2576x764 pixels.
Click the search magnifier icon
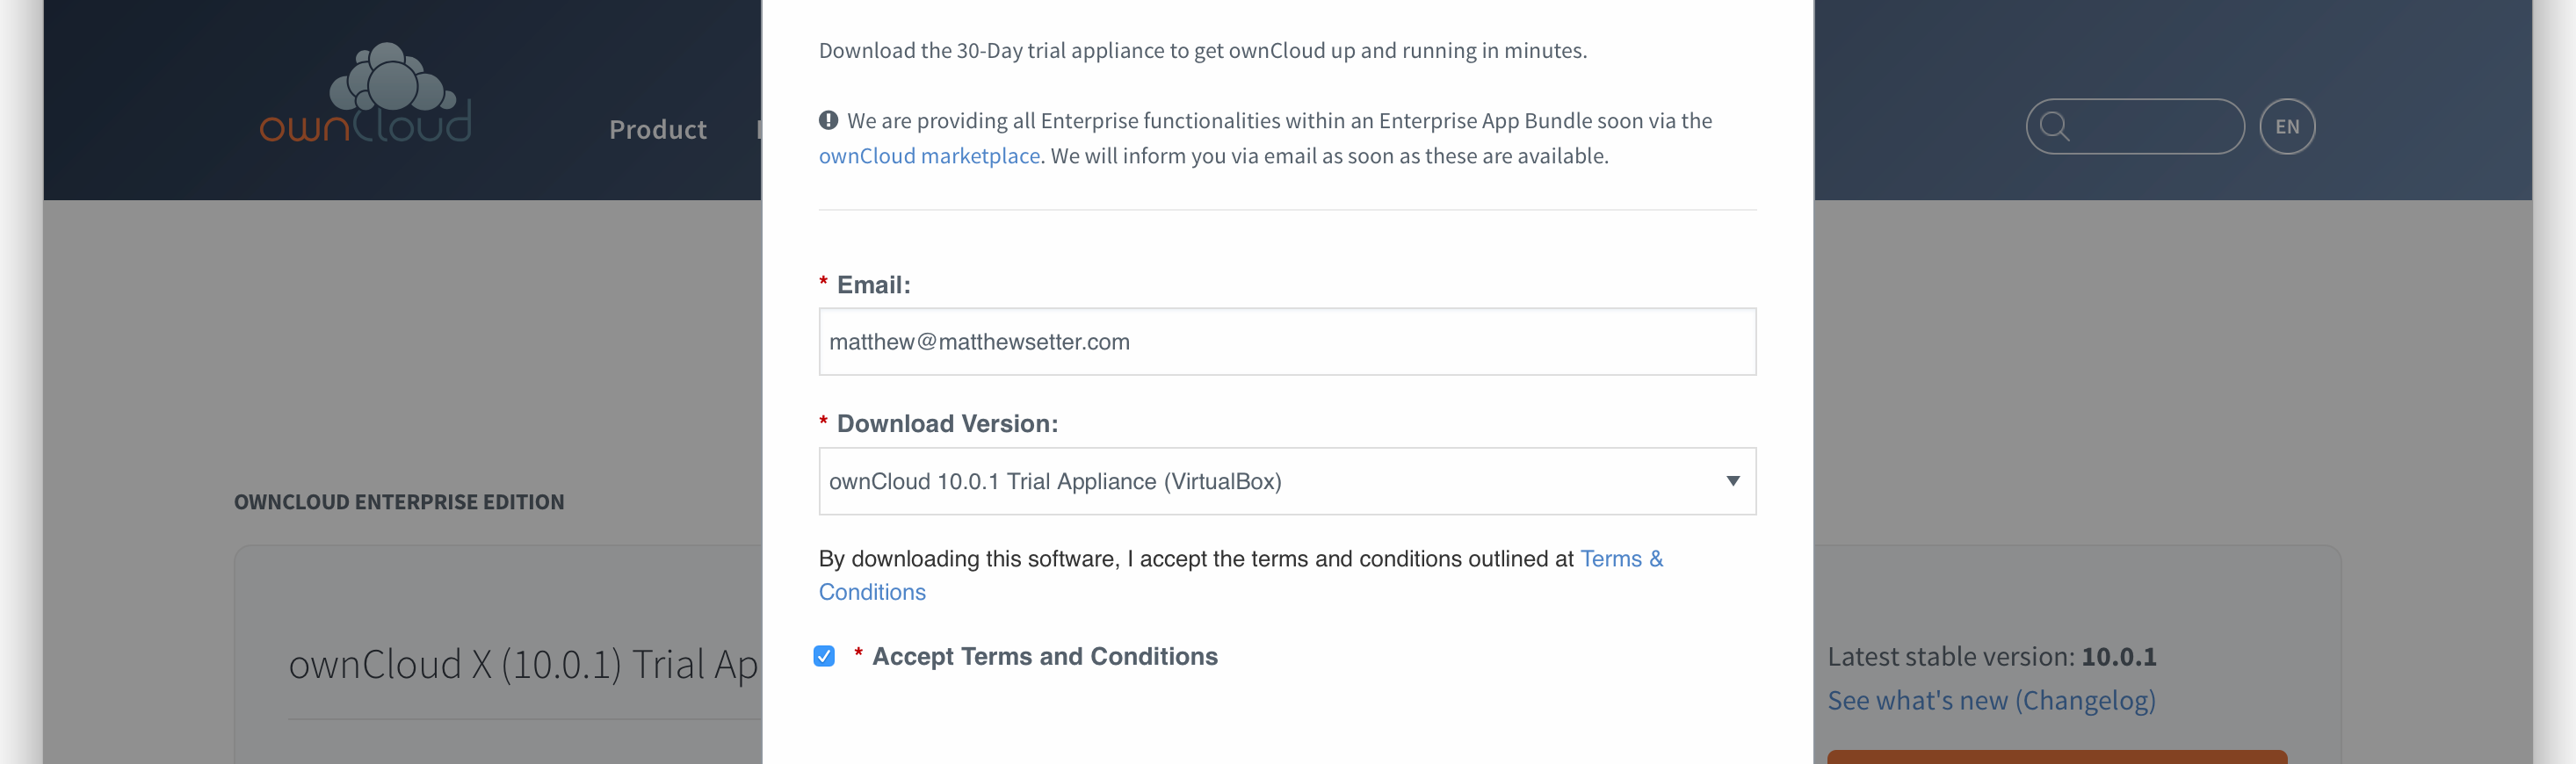pos(2054,126)
